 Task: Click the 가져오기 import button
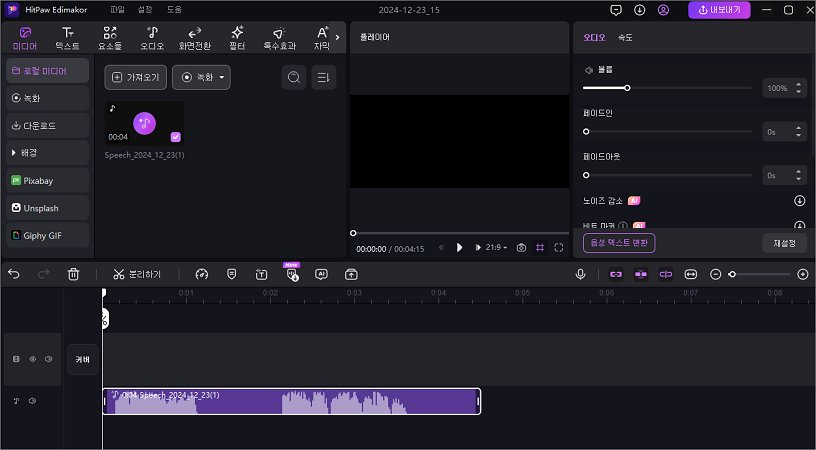[x=135, y=78]
